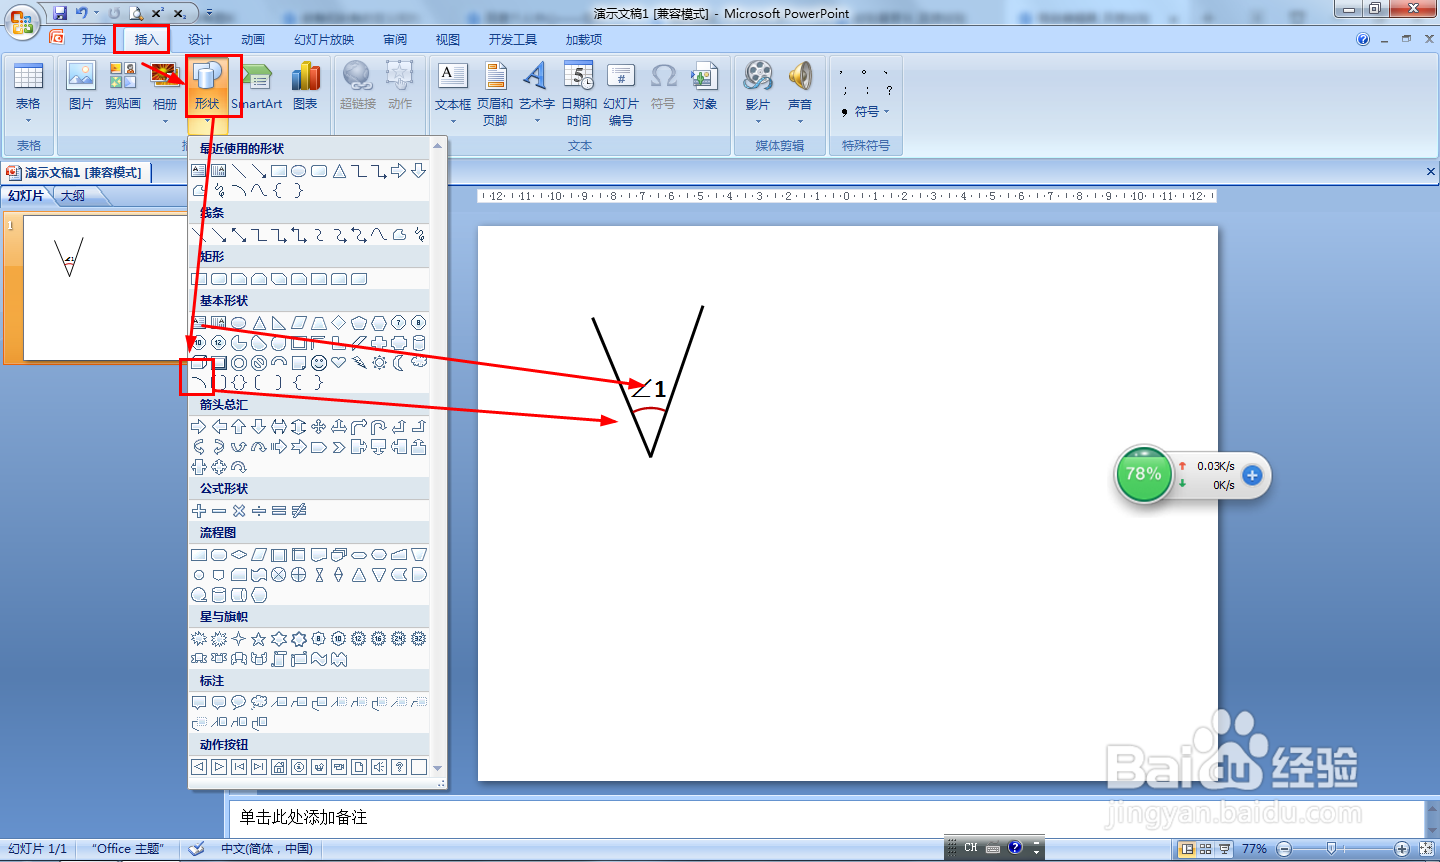1440x862 pixels.
Task: Apply superscript from quick access toolbar
Action: pyautogui.click(x=158, y=13)
